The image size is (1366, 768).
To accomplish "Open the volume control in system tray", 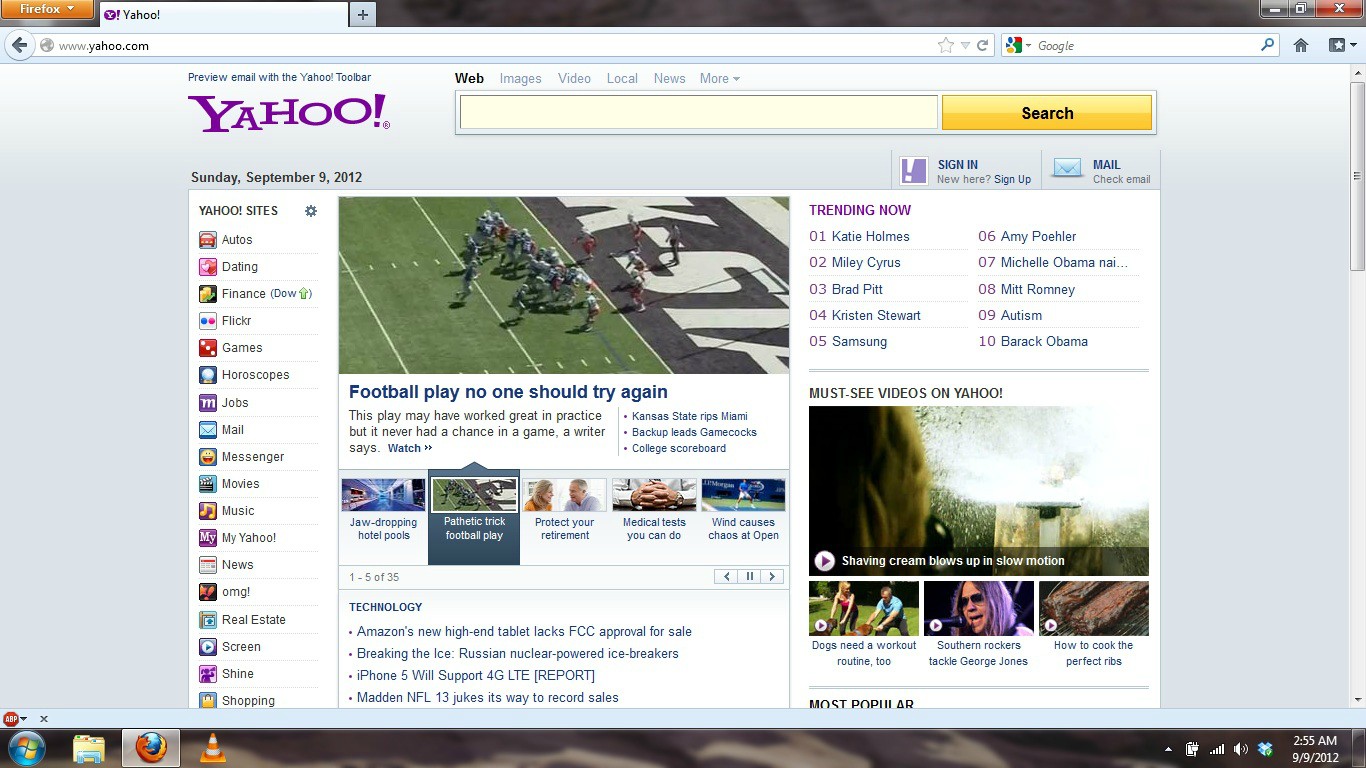I will coord(1241,749).
